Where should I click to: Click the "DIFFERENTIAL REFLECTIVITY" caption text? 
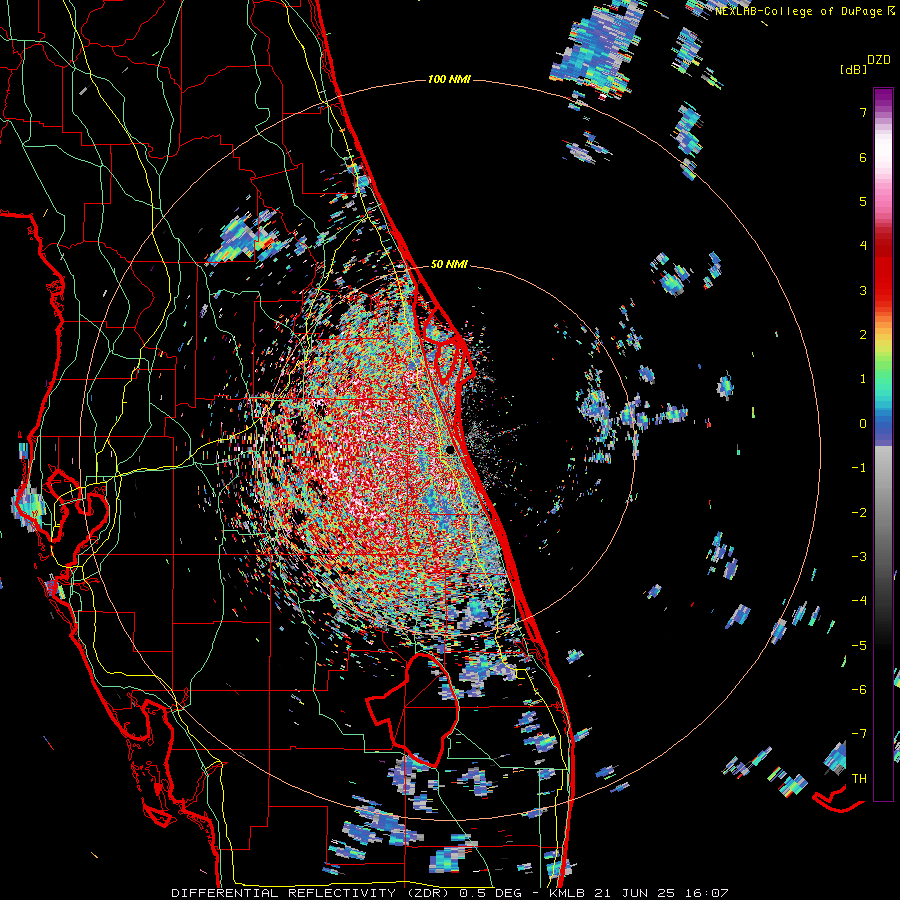pyautogui.click(x=284, y=893)
